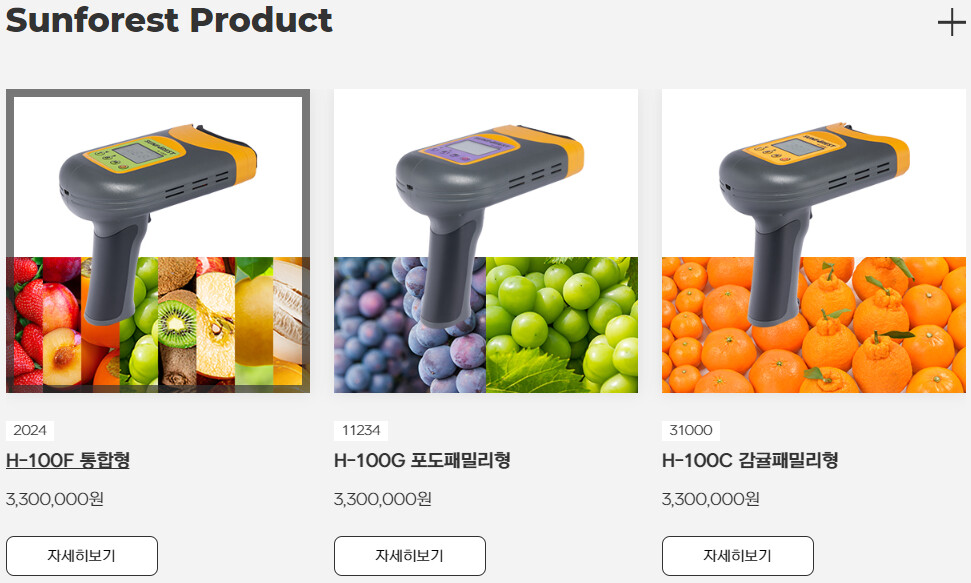Click the H-100G 포도패밀리형 product title

point(422,460)
